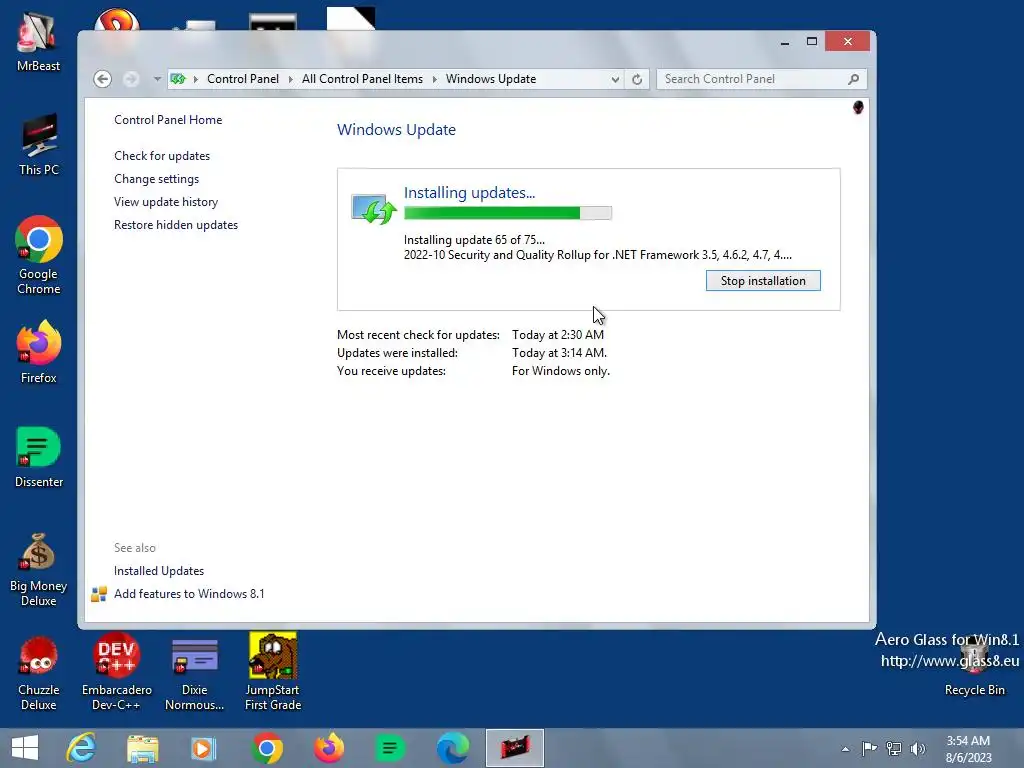Select the This PC desktop icon

tap(39, 145)
